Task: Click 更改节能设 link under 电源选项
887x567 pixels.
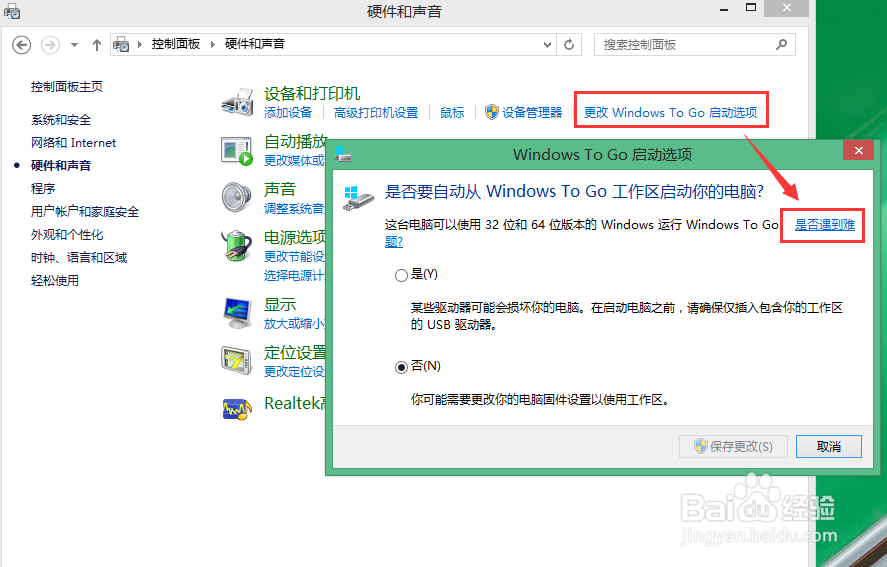Action: pos(294,256)
